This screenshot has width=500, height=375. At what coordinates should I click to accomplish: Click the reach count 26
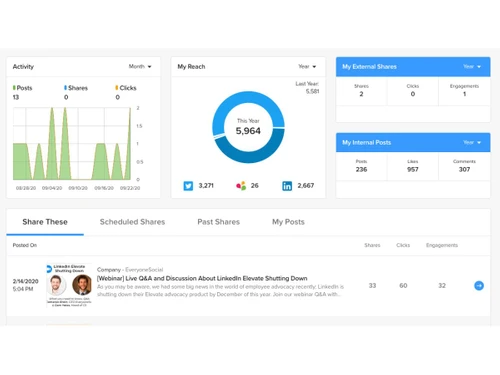[255, 186]
